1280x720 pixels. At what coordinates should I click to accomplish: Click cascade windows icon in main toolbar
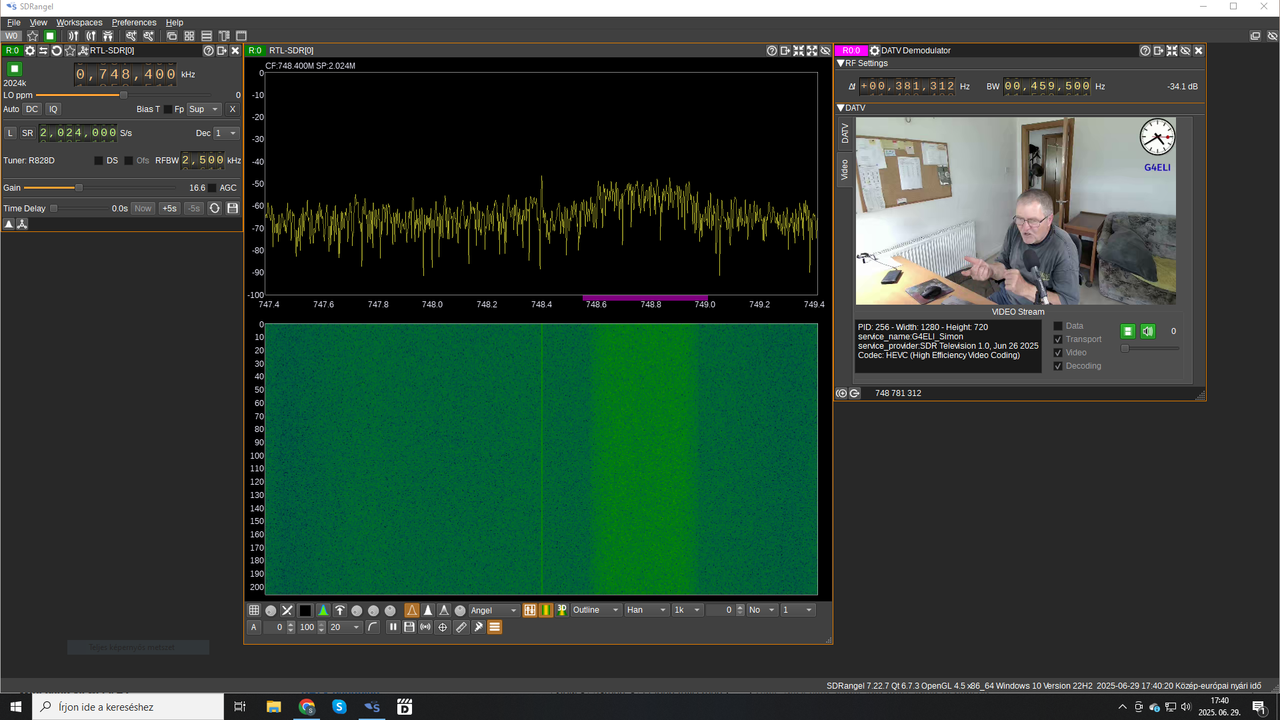pyautogui.click(x=172, y=36)
